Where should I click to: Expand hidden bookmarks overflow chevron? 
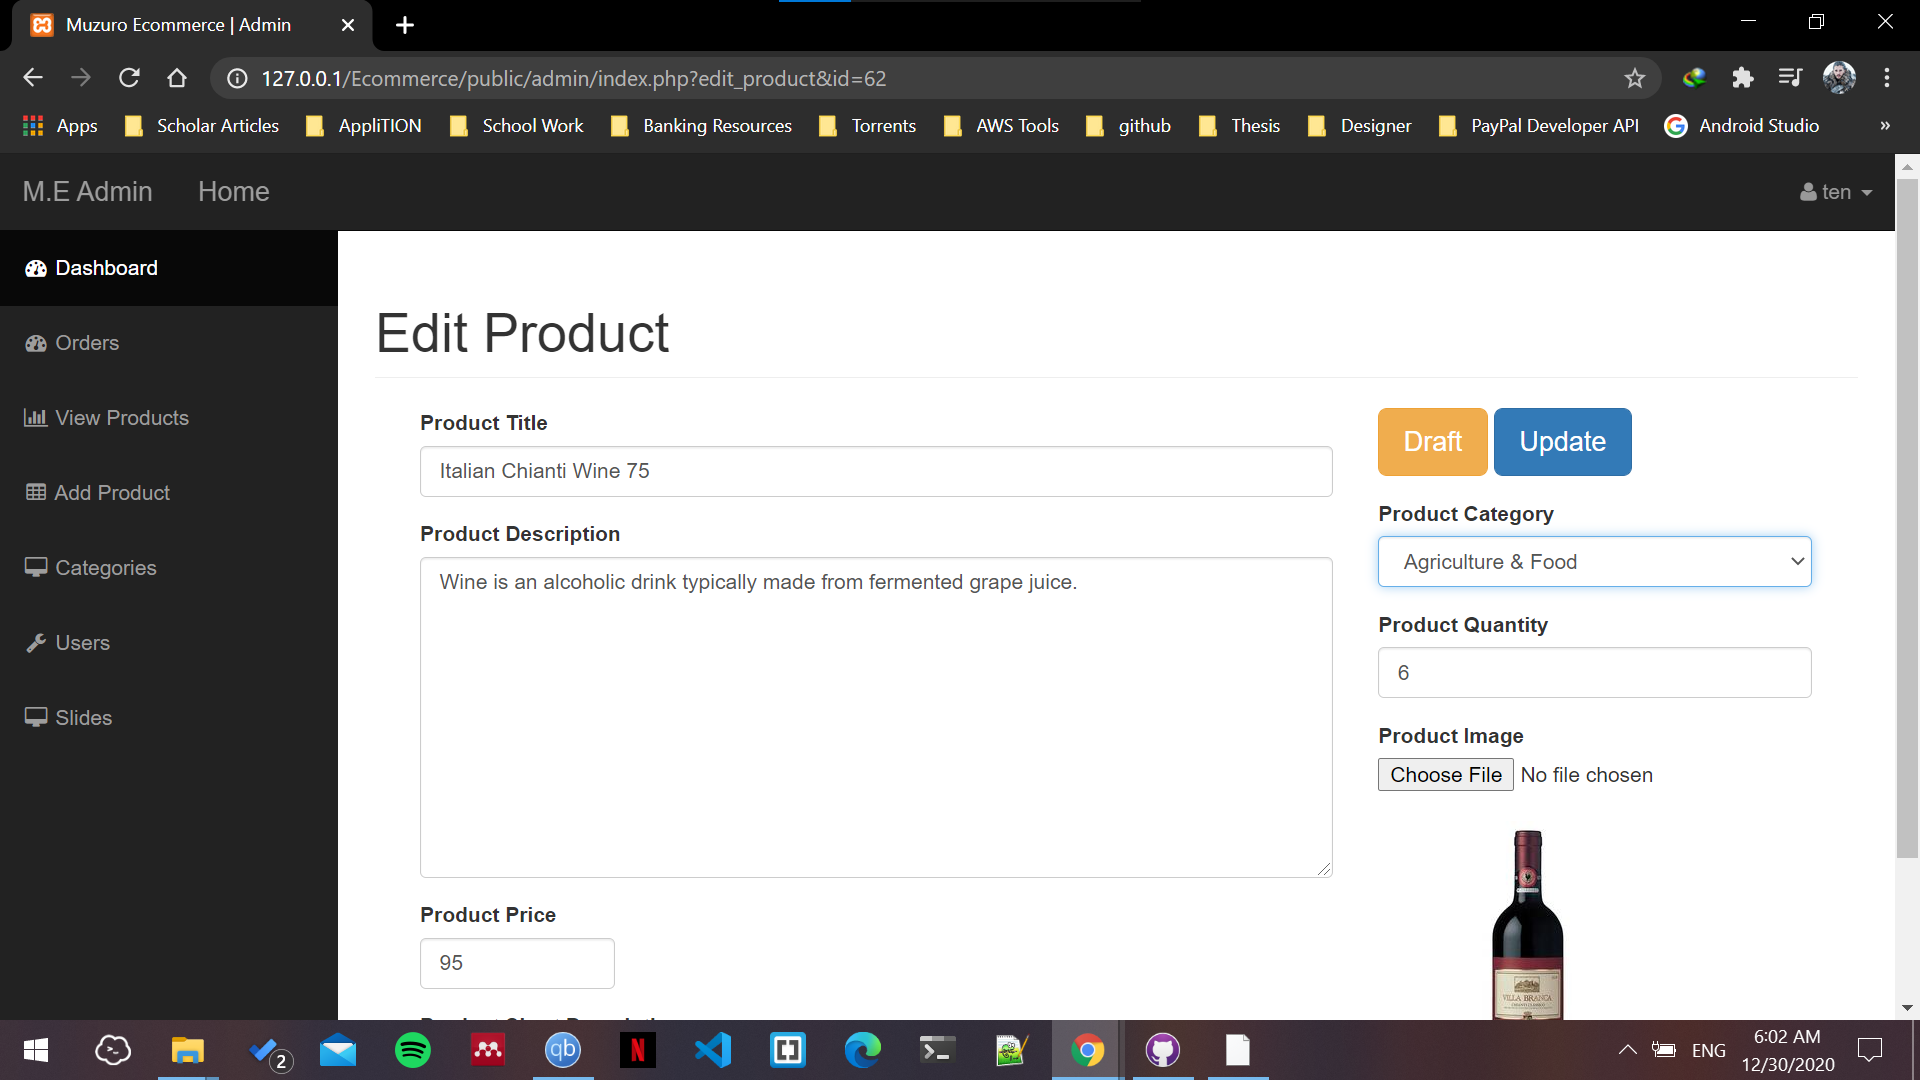1884,126
